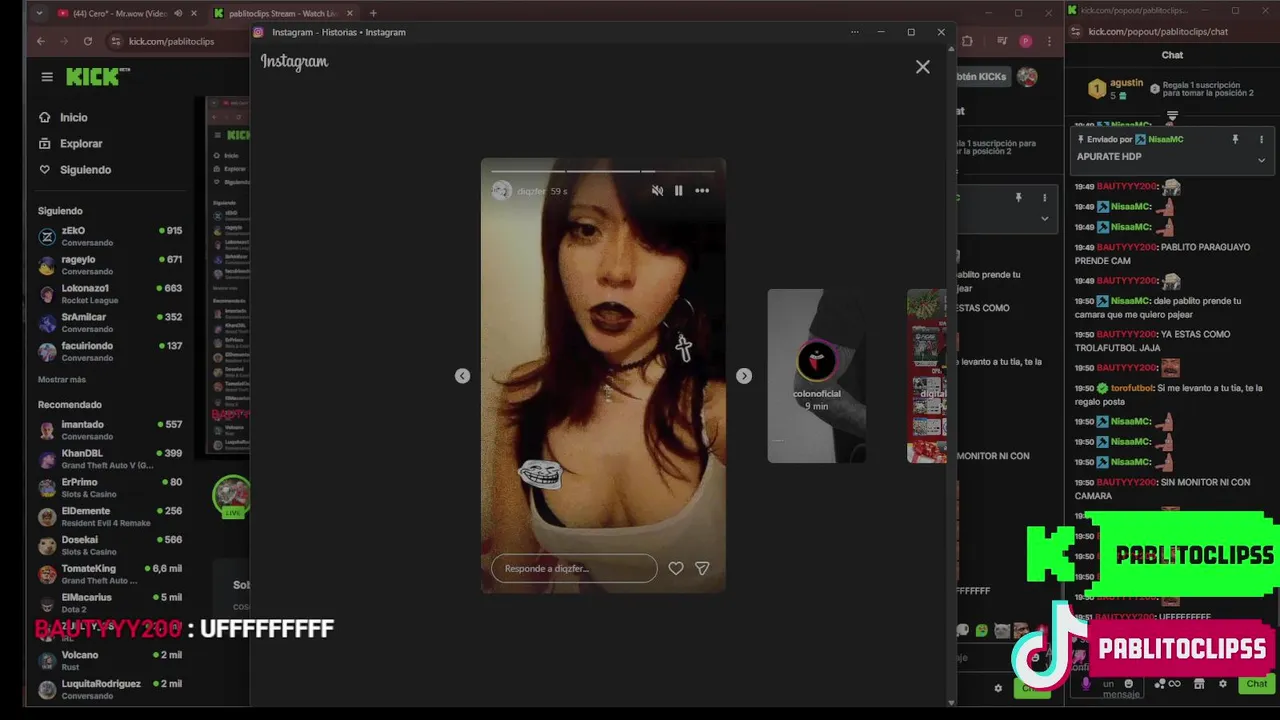
Task: Open facuiriondo channel in sidebar
Action: point(110,352)
